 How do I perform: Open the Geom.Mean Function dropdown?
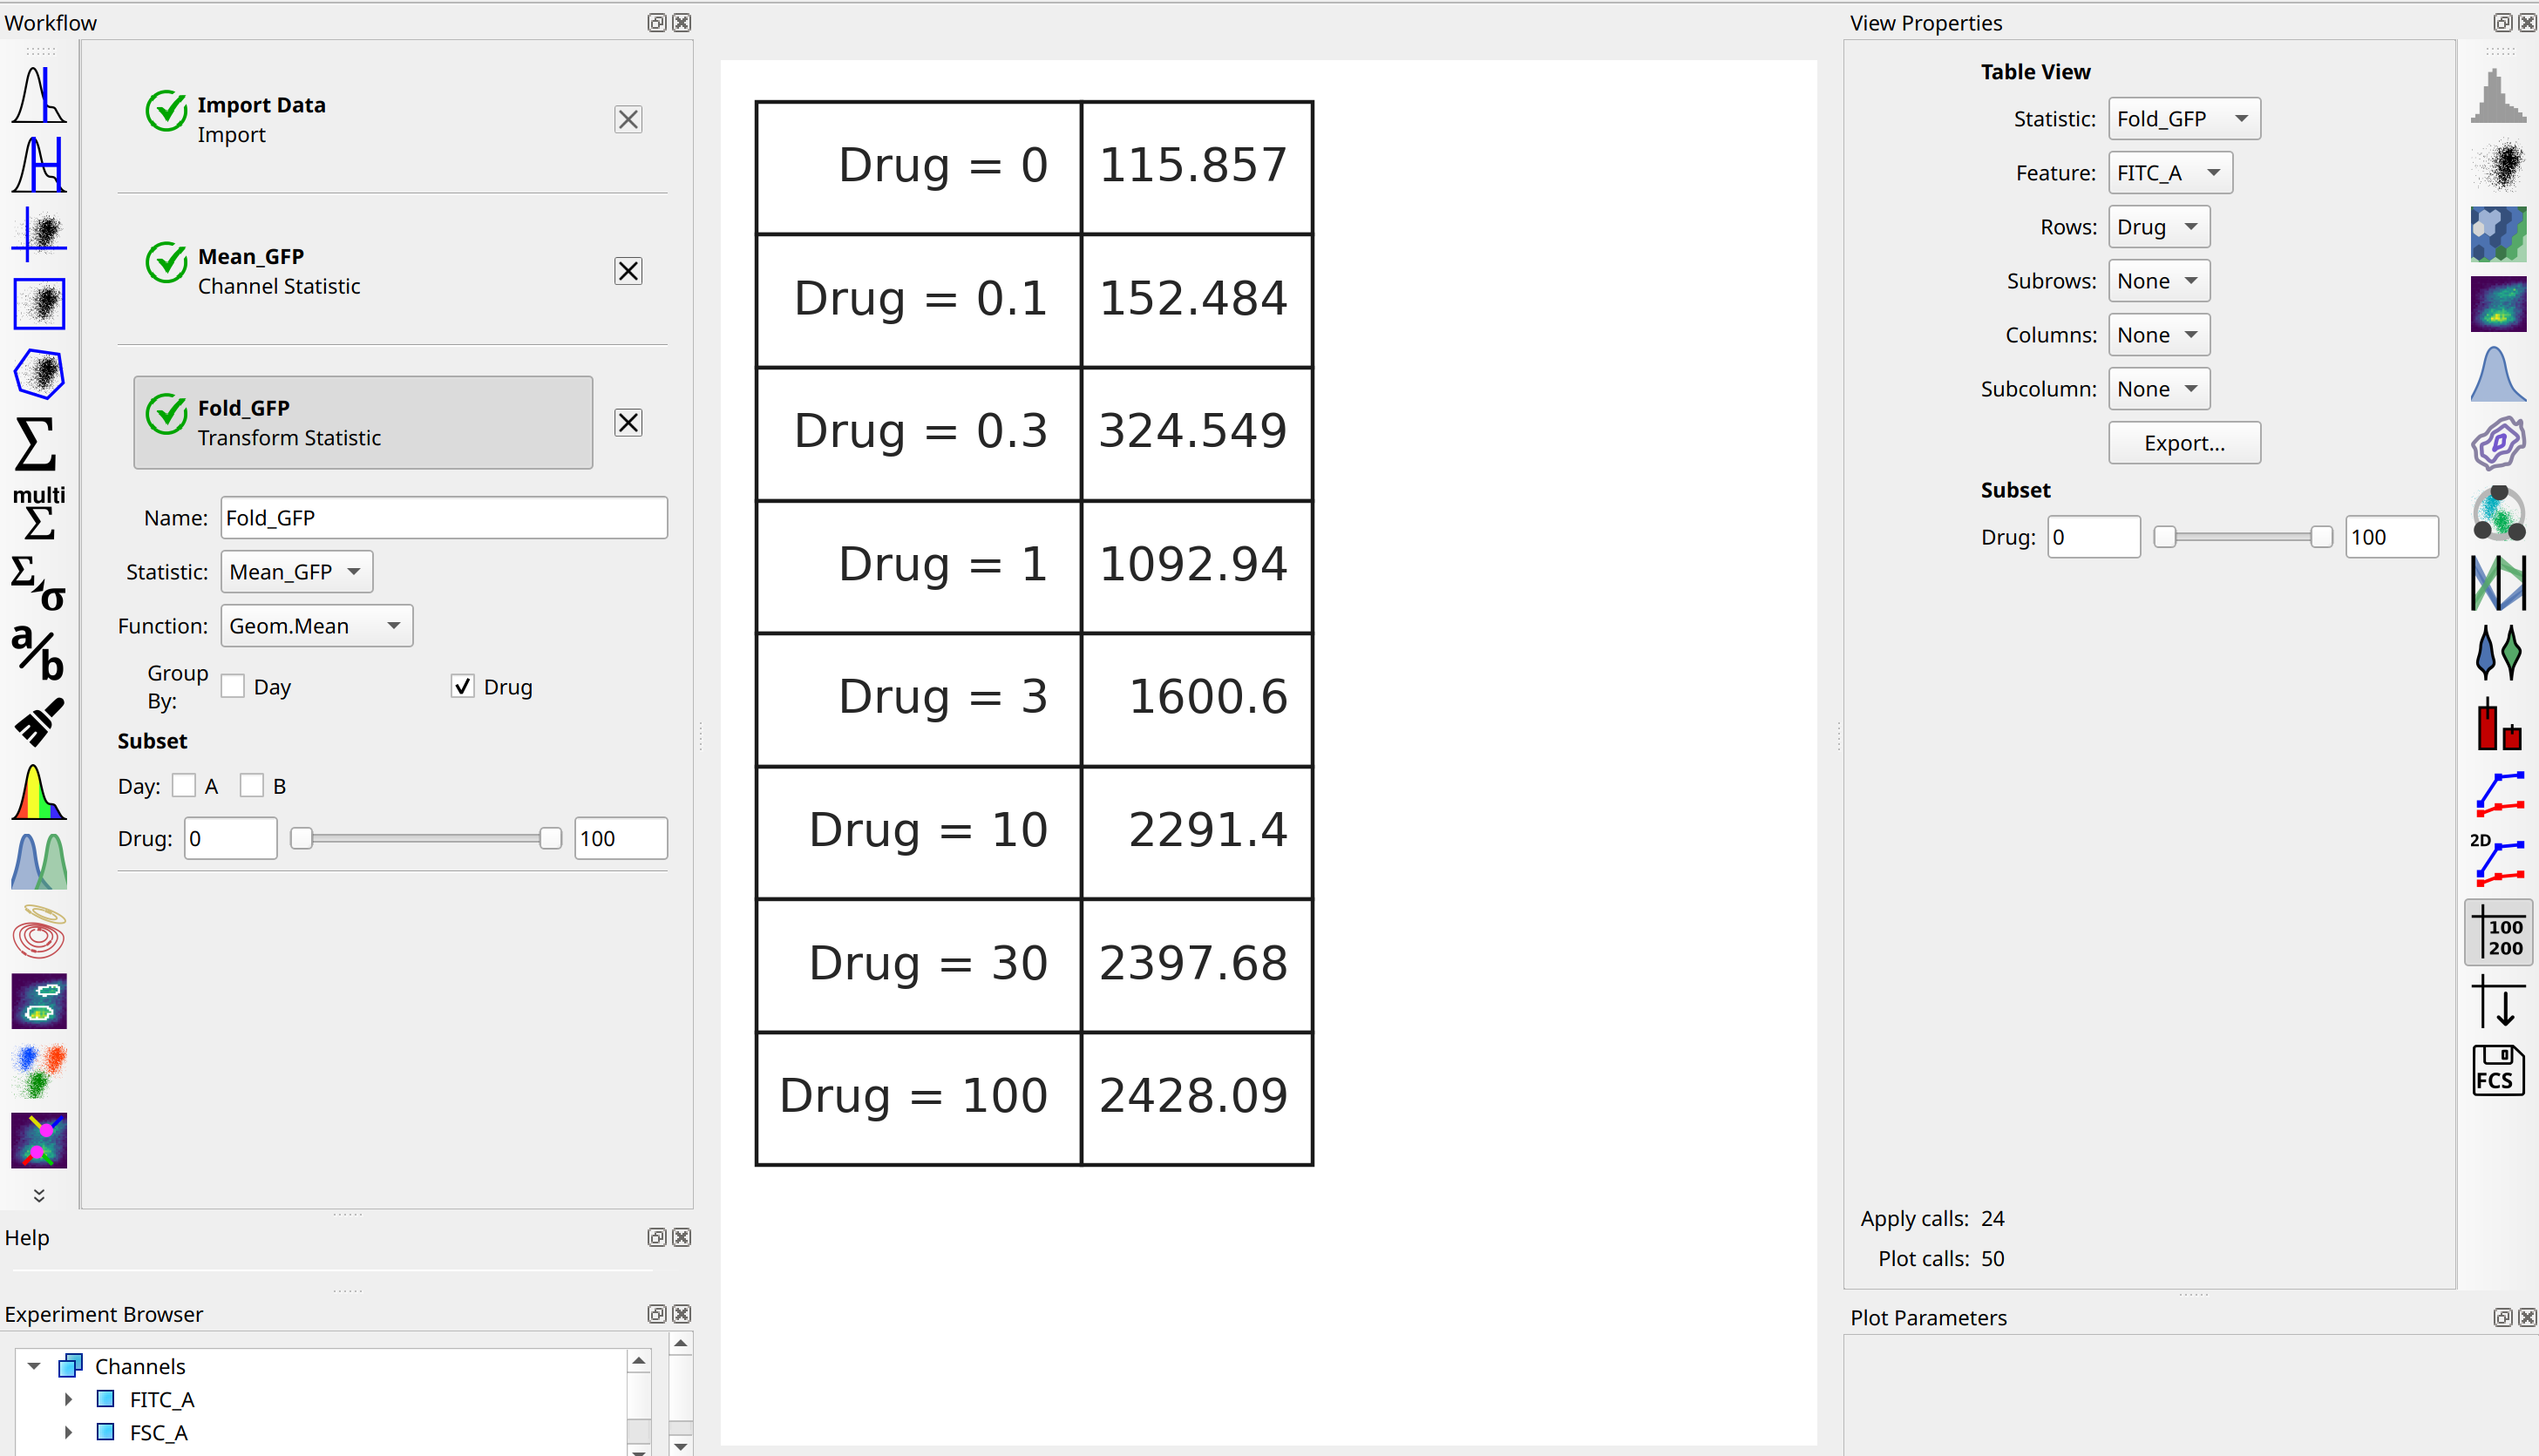tap(316, 626)
